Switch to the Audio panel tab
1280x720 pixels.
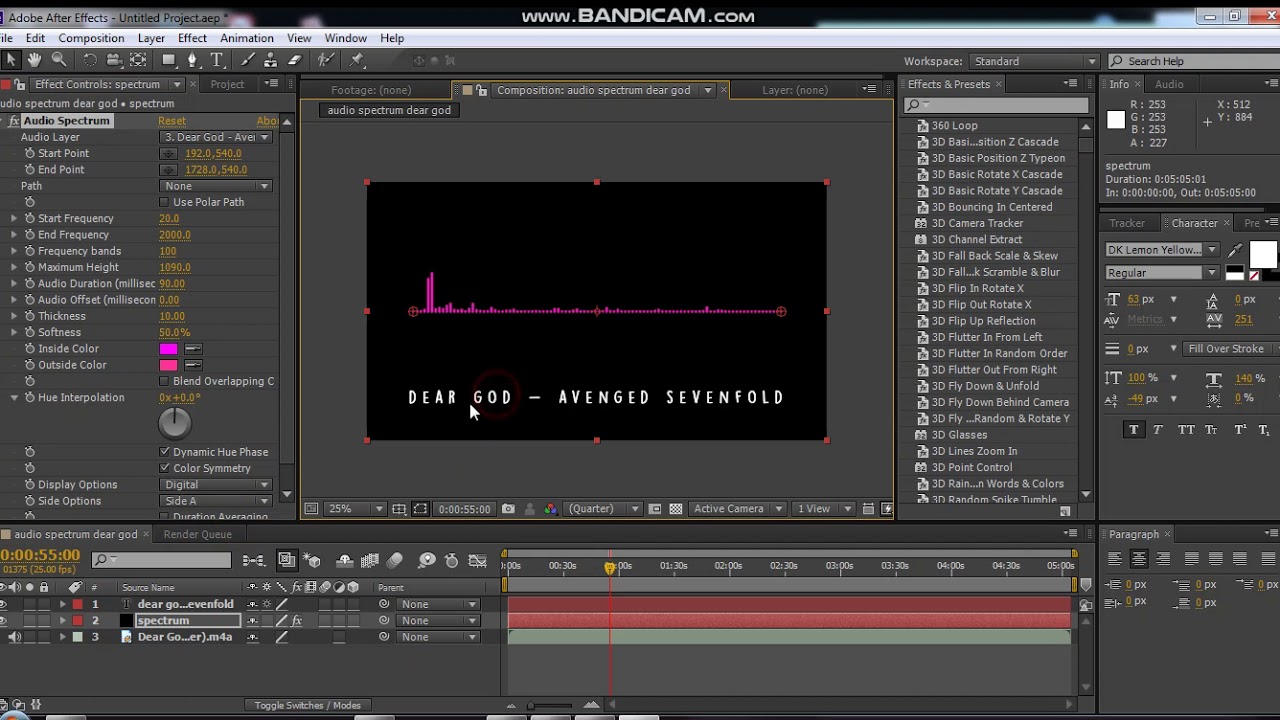pos(1169,84)
